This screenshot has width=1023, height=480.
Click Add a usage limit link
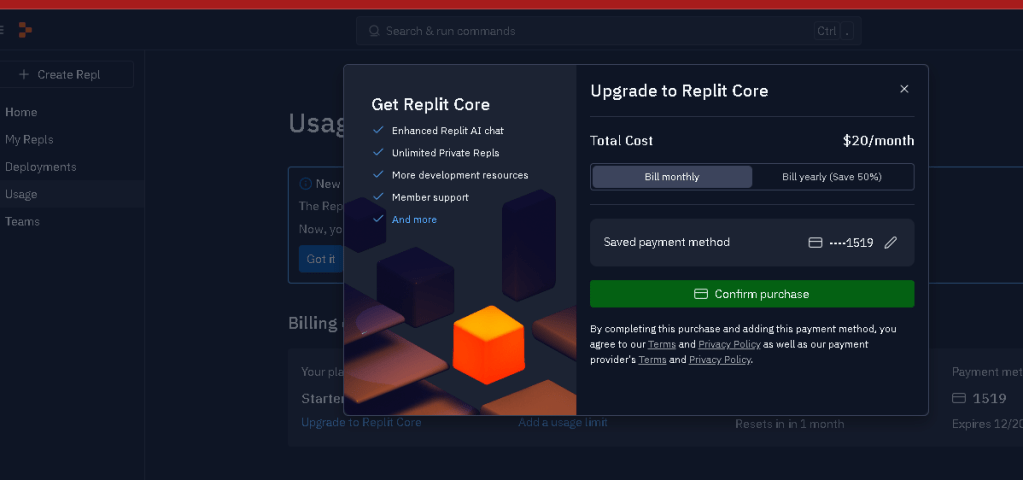coord(563,423)
